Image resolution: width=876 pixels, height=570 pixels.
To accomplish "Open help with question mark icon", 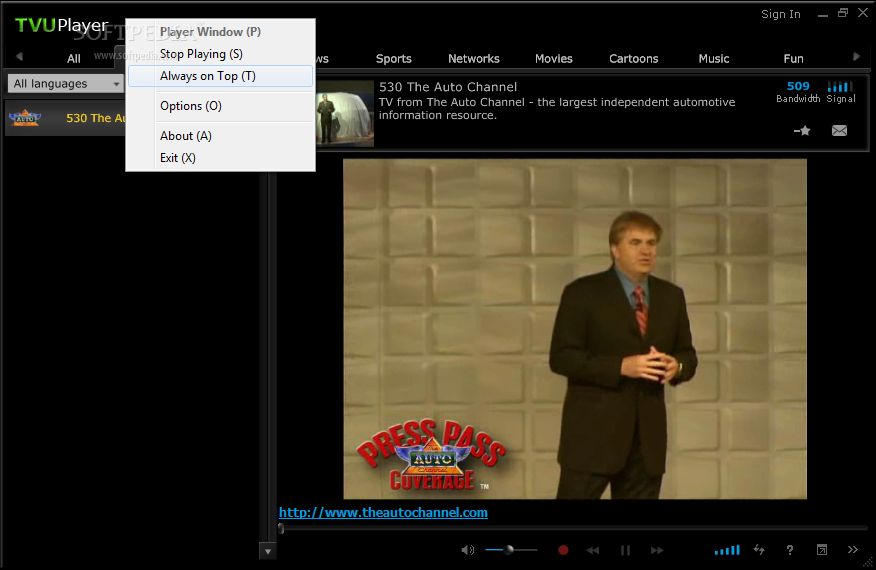I will click(789, 550).
